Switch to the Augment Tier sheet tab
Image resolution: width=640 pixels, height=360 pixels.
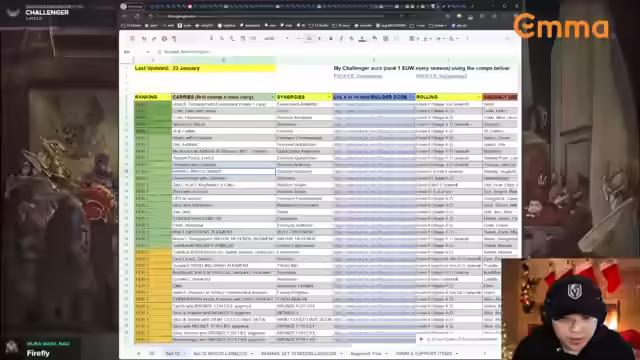pyautogui.click(x=369, y=353)
